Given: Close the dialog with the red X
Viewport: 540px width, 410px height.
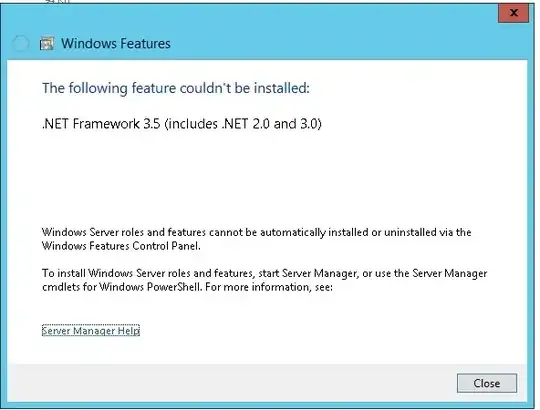Looking at the screenshot, I should pos(513,13).
